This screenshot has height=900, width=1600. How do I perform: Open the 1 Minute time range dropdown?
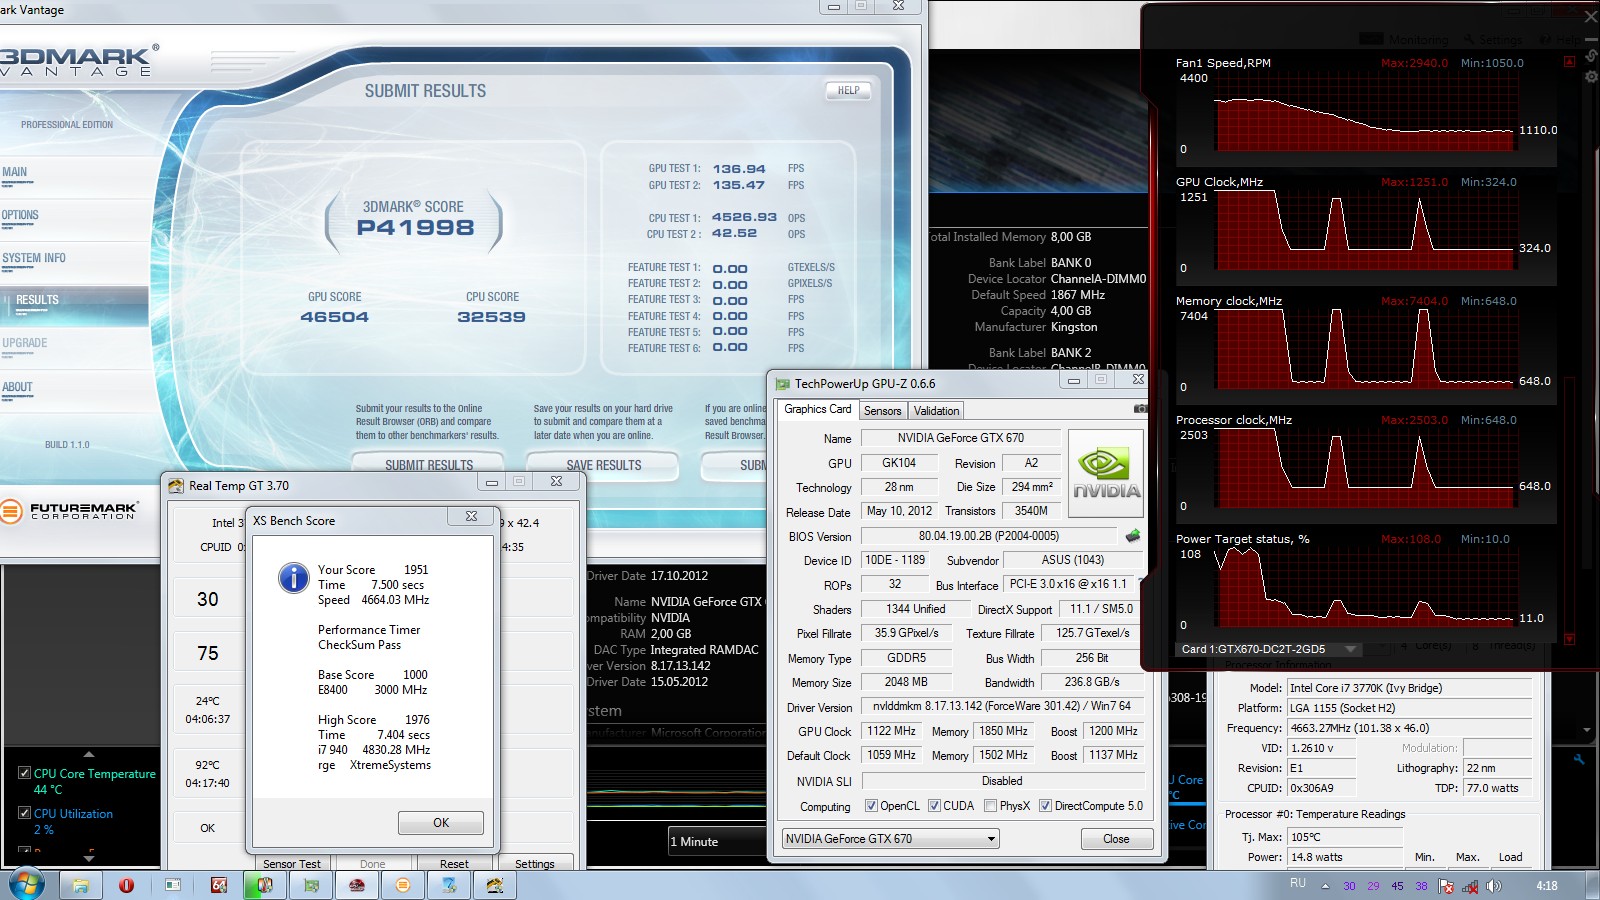(x=717, y=841)
